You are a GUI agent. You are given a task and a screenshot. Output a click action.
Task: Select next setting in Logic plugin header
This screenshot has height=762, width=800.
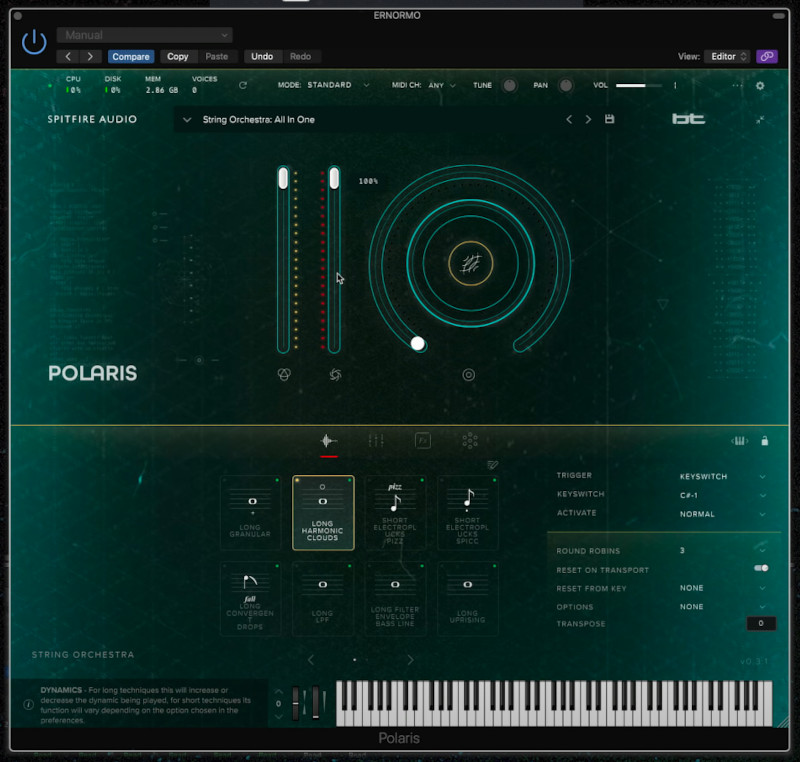(x=90, y=57)
